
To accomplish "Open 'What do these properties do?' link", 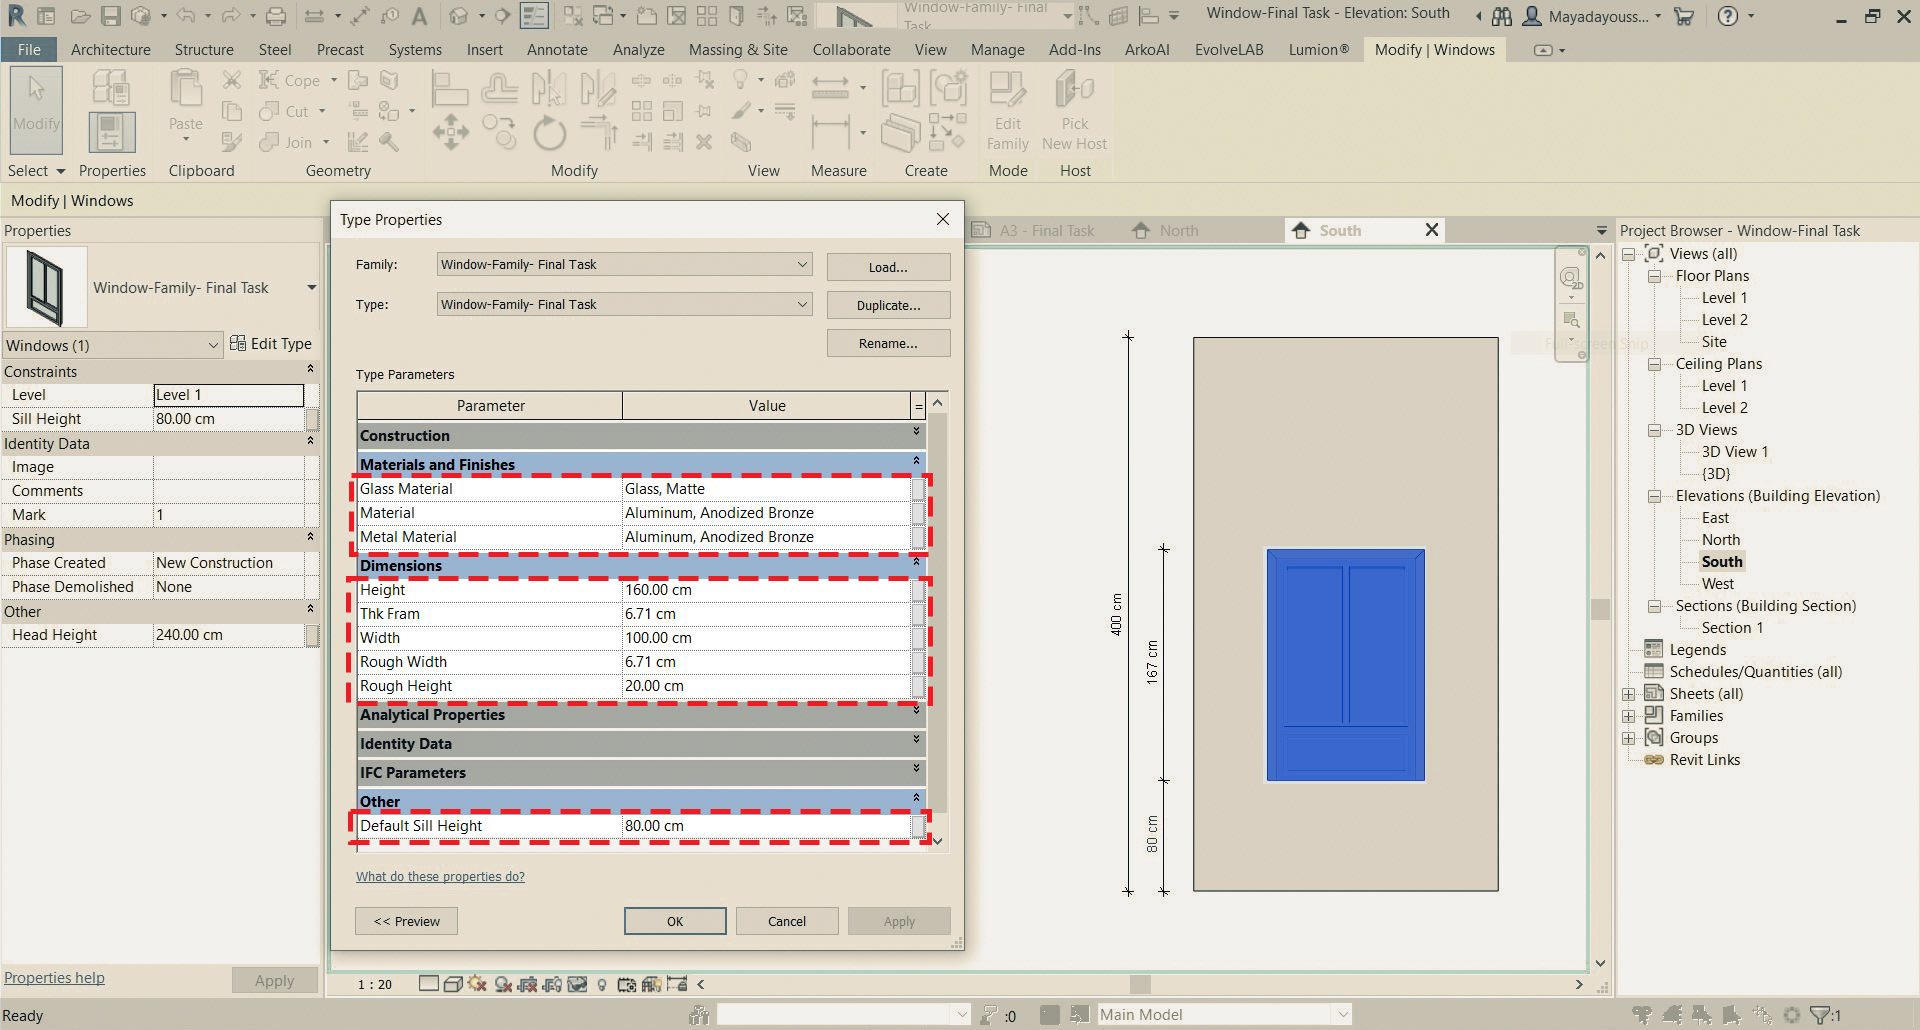I will coord(440,877).
